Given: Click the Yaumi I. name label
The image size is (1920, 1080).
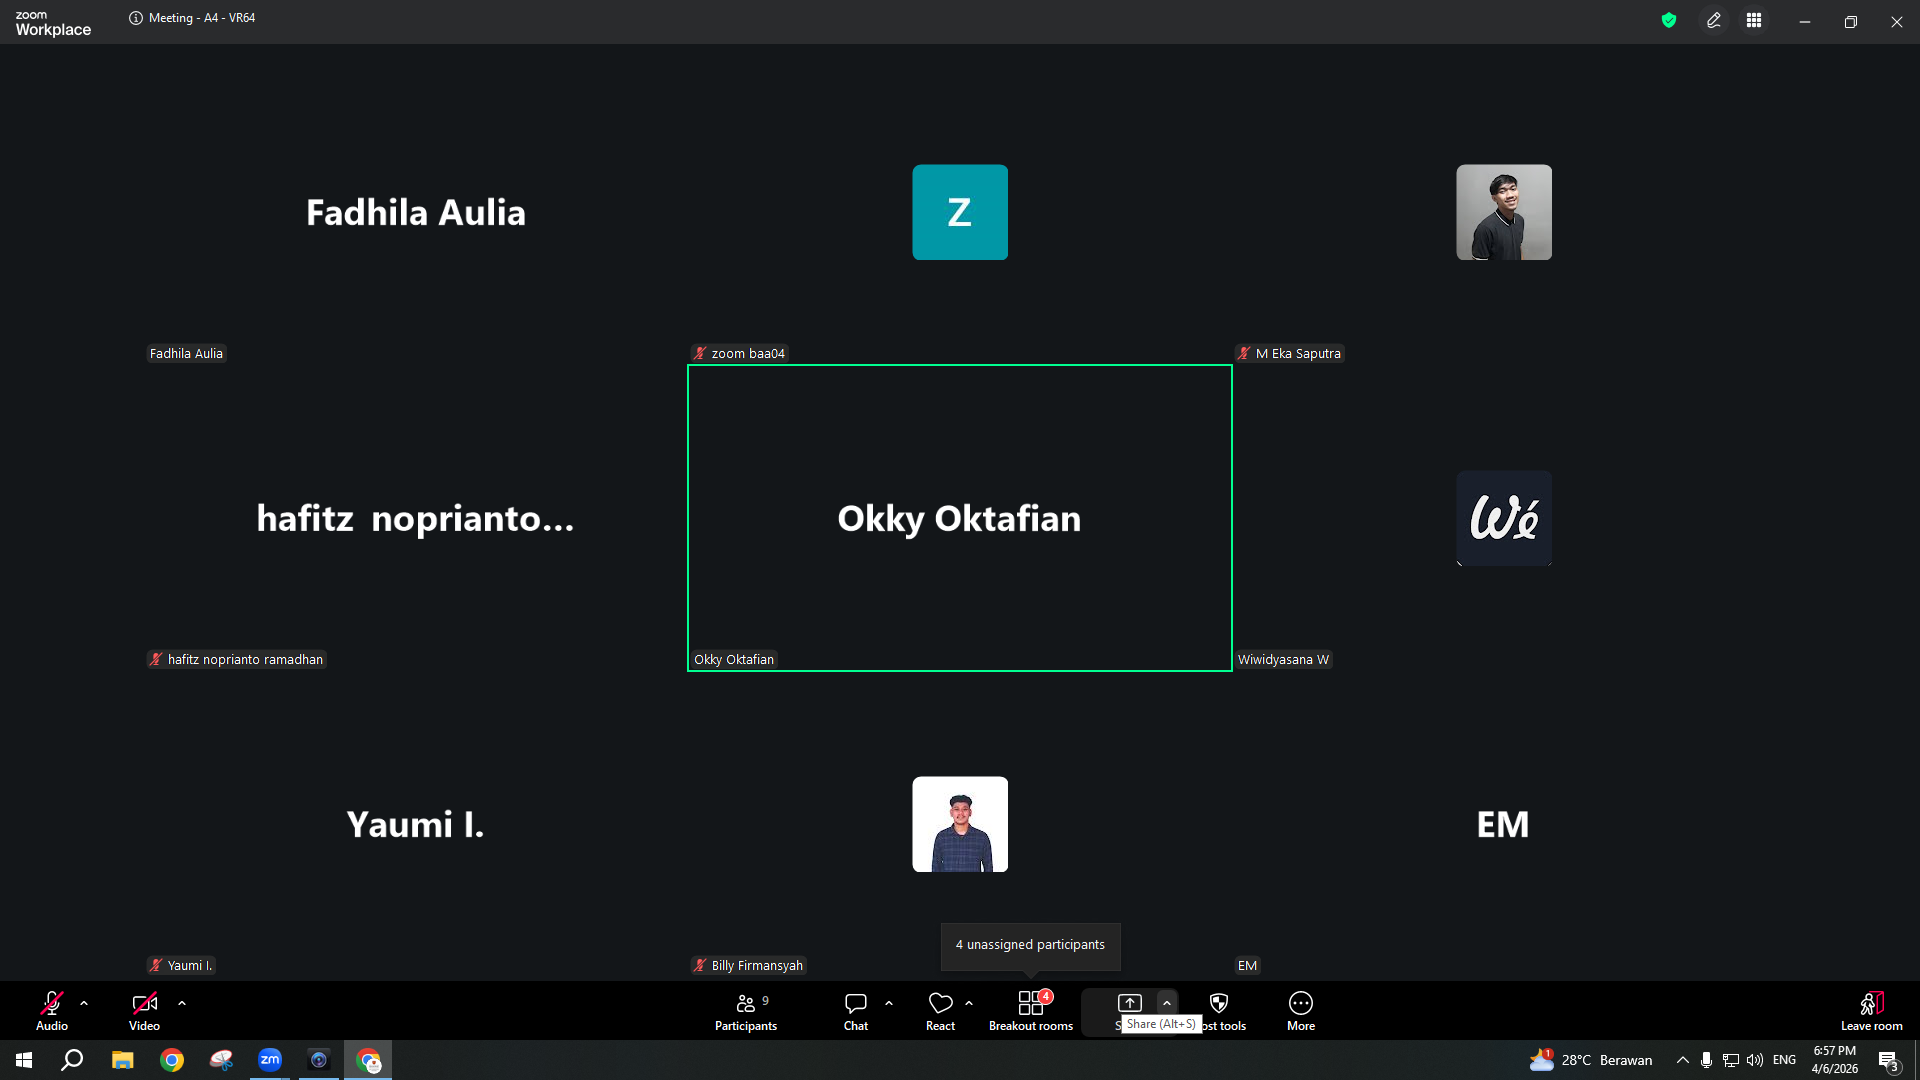Looking at the screenshot, I should pos(181,965).
